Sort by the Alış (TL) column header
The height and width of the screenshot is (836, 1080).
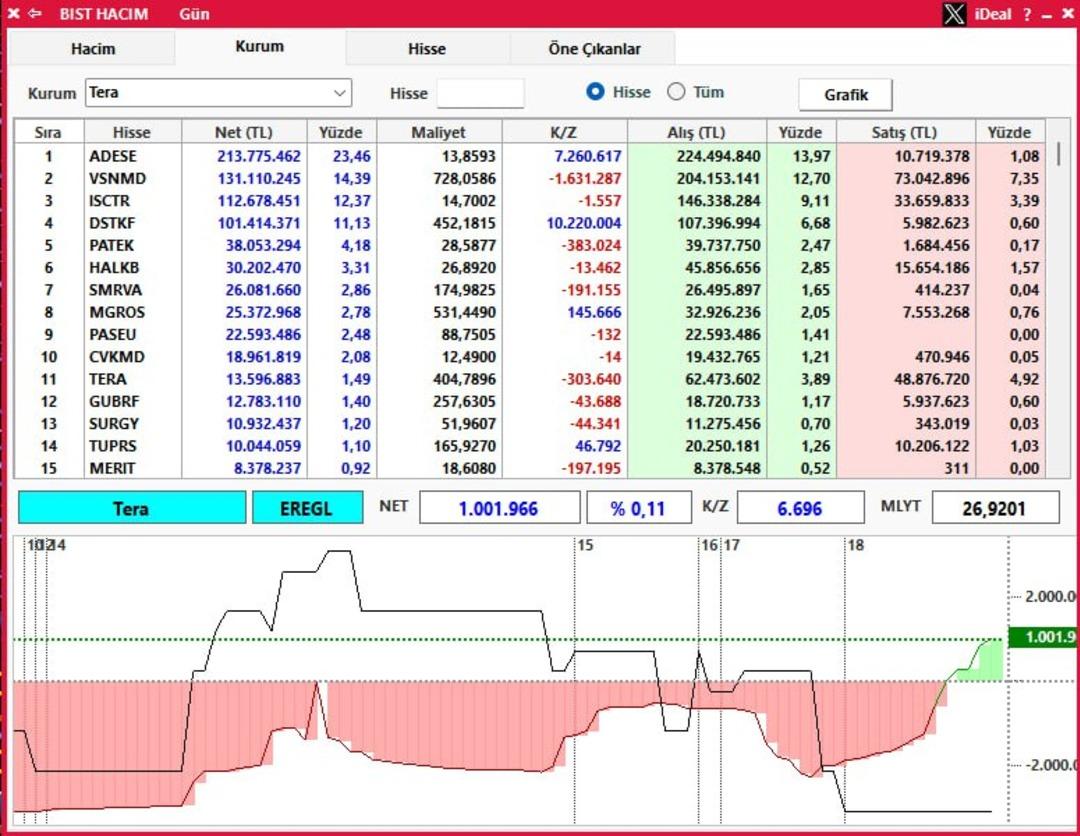click(x=696, y=132)
